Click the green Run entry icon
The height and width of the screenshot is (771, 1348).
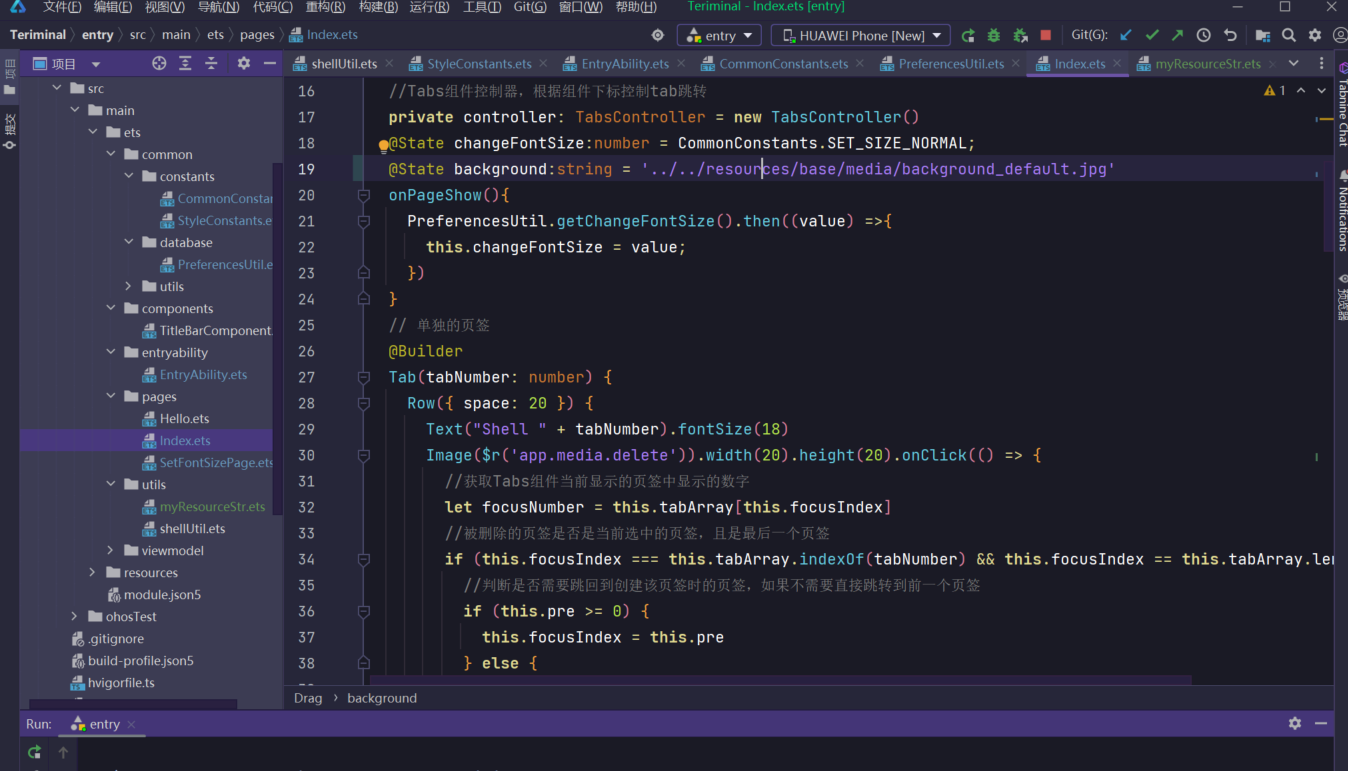(968, 35)
